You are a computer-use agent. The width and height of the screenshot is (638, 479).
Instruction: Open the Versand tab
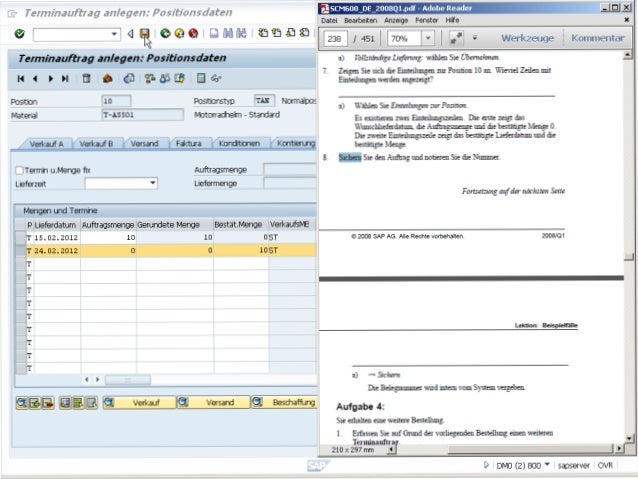click(x=144, y=144)
